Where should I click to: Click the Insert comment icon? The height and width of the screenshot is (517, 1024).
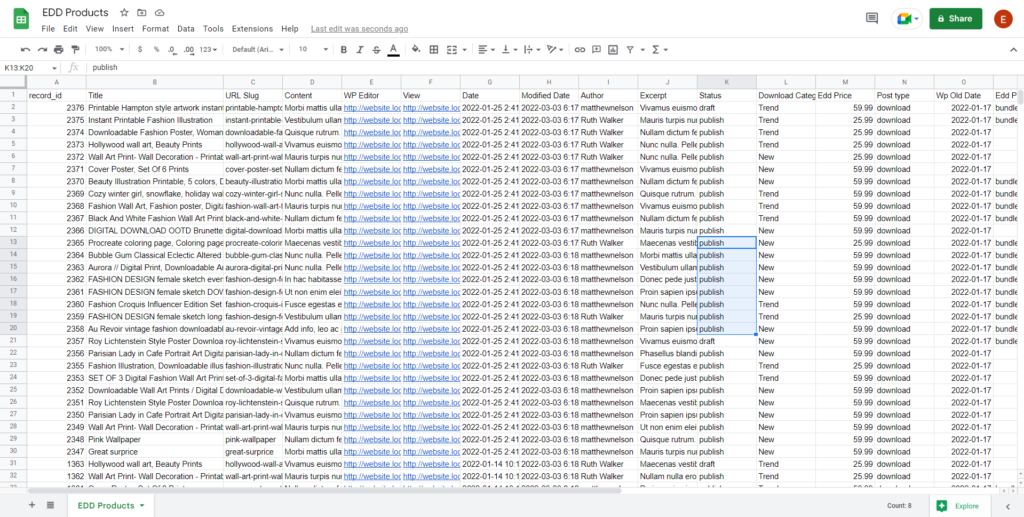coord(596,50)
